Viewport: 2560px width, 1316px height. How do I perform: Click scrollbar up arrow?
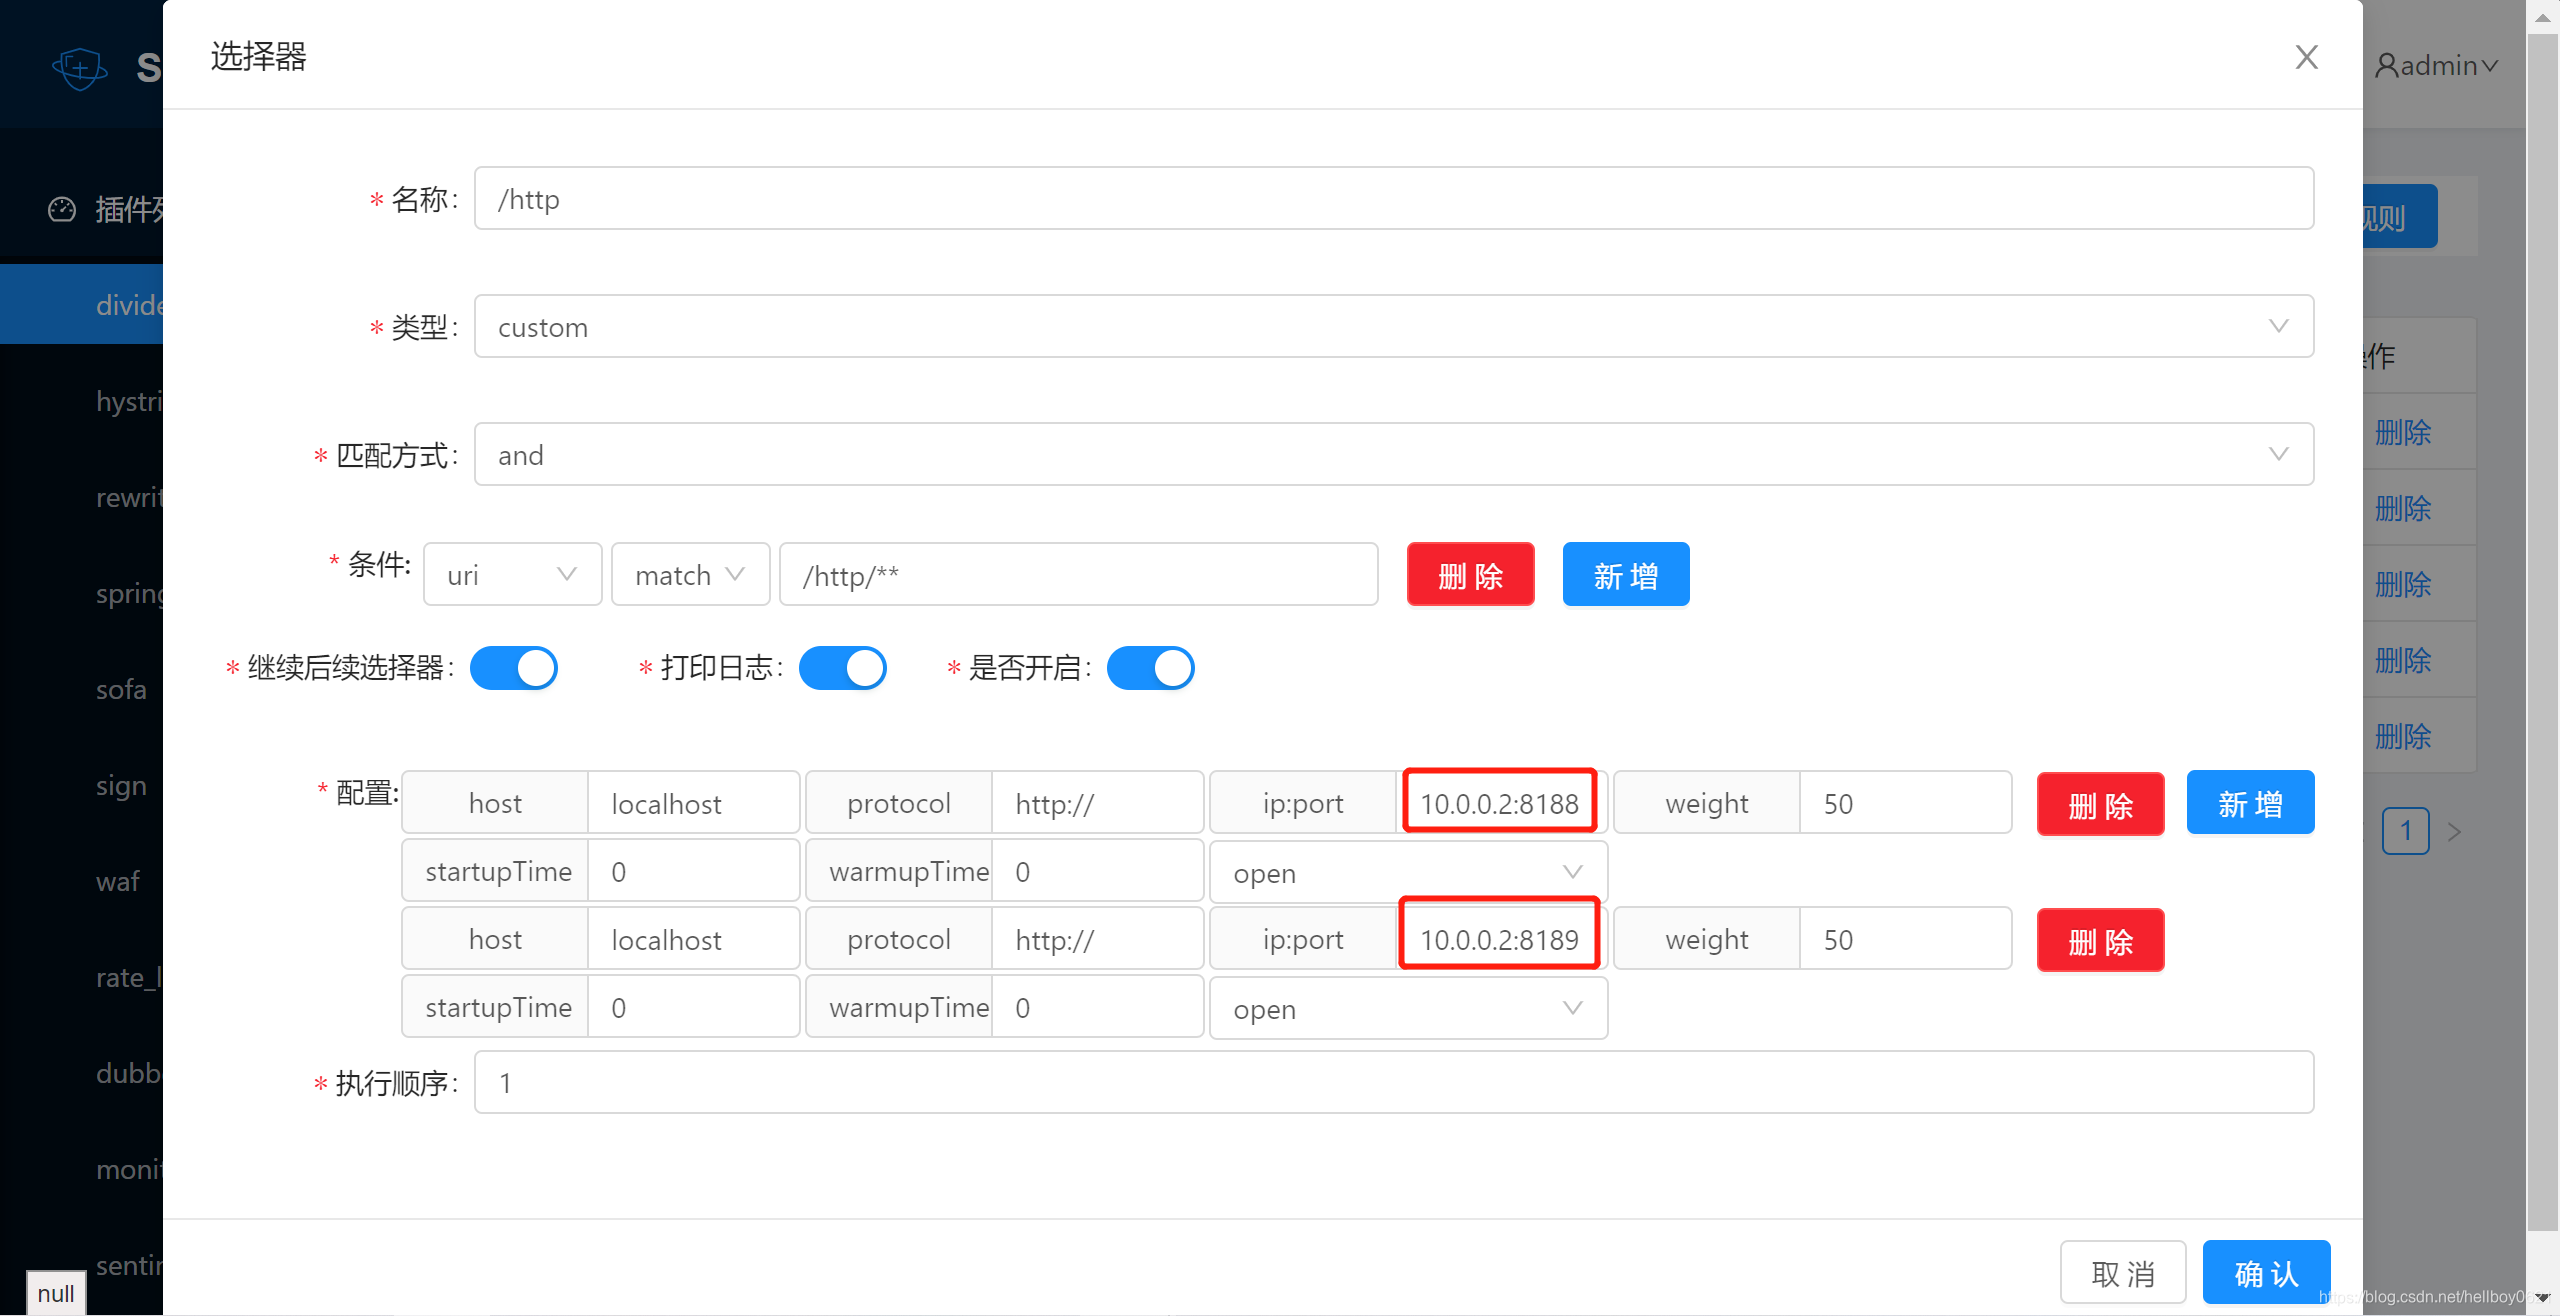click(x=2542, y=17)
